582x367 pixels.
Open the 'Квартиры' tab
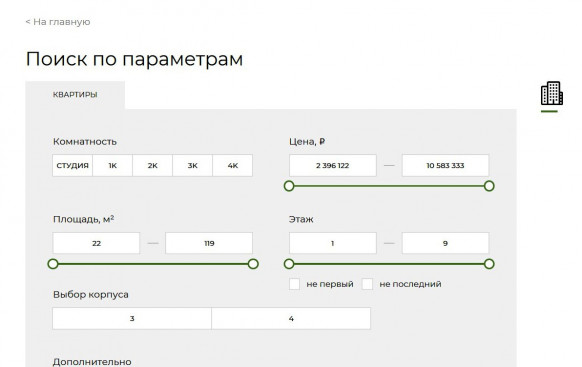tap(75, 95)
